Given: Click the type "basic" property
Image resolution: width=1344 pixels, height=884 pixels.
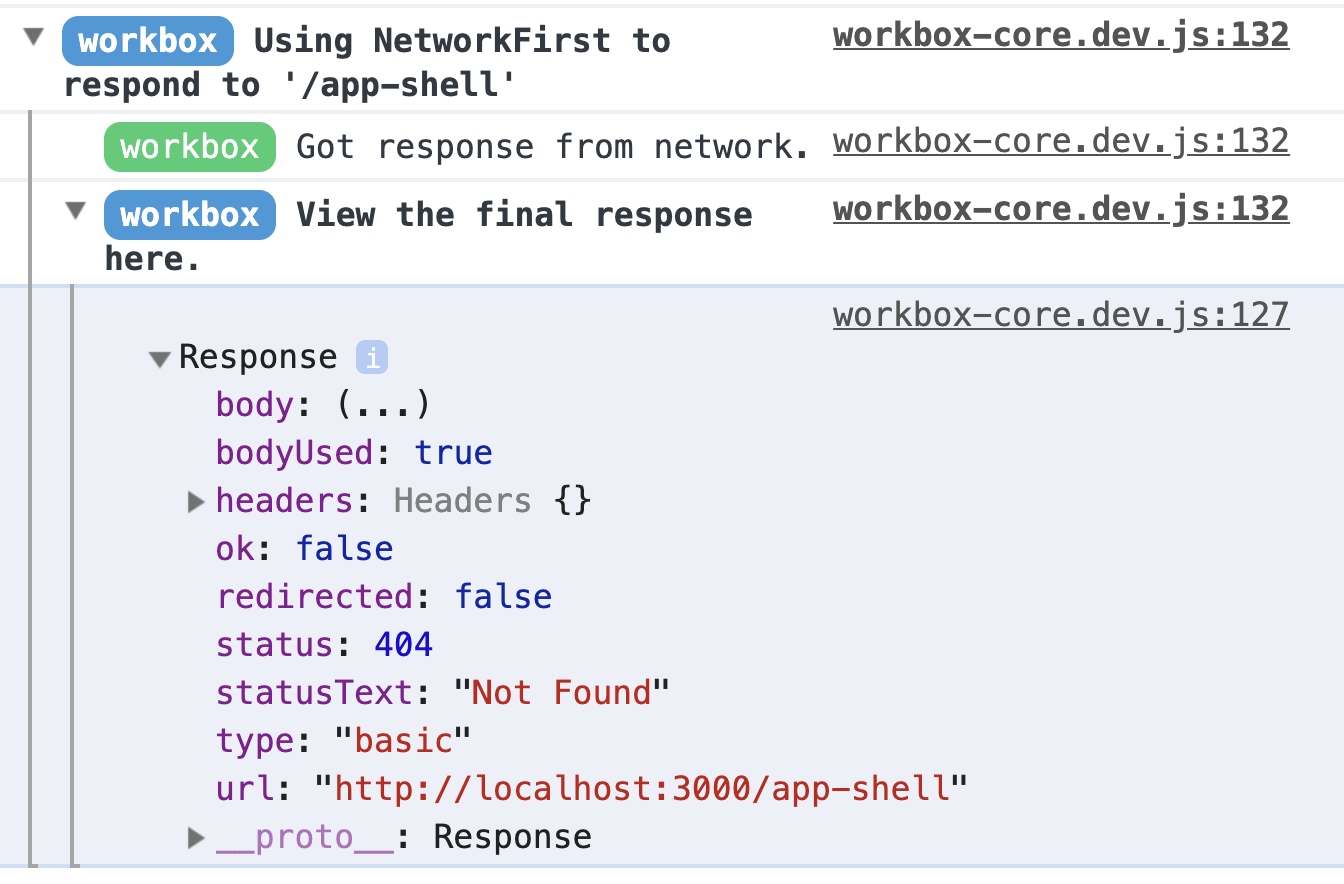Looking at the screenshot, I should tap(343, 740).
